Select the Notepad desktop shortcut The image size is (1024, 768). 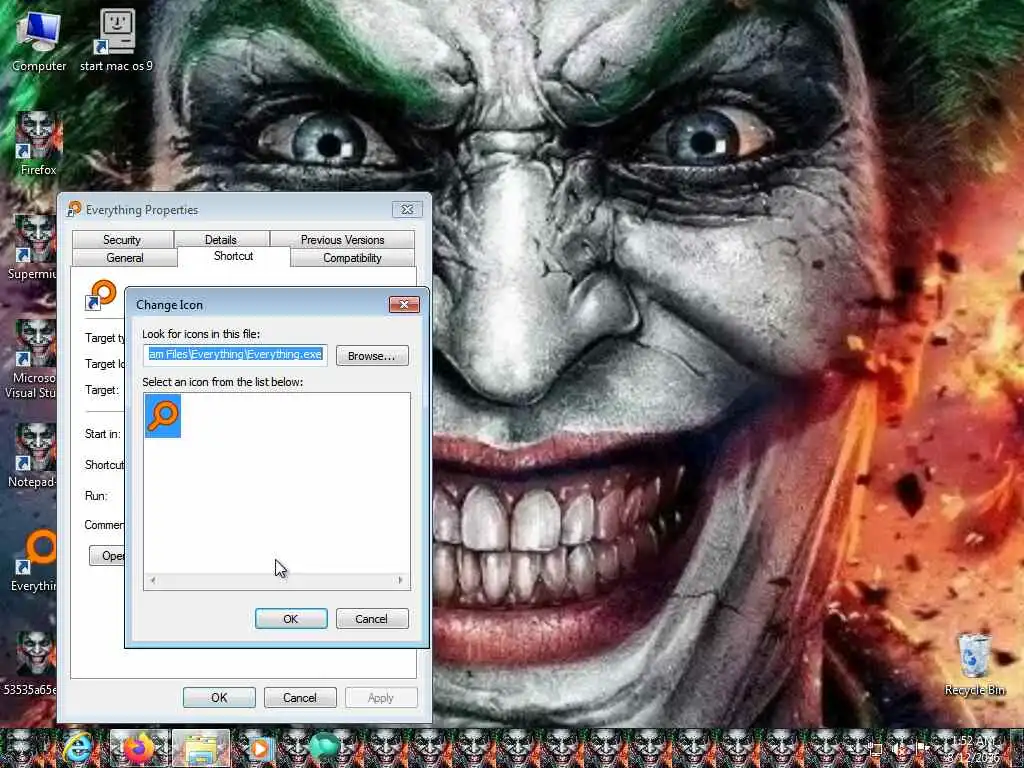pyautogui.click(x=33, y=455)
